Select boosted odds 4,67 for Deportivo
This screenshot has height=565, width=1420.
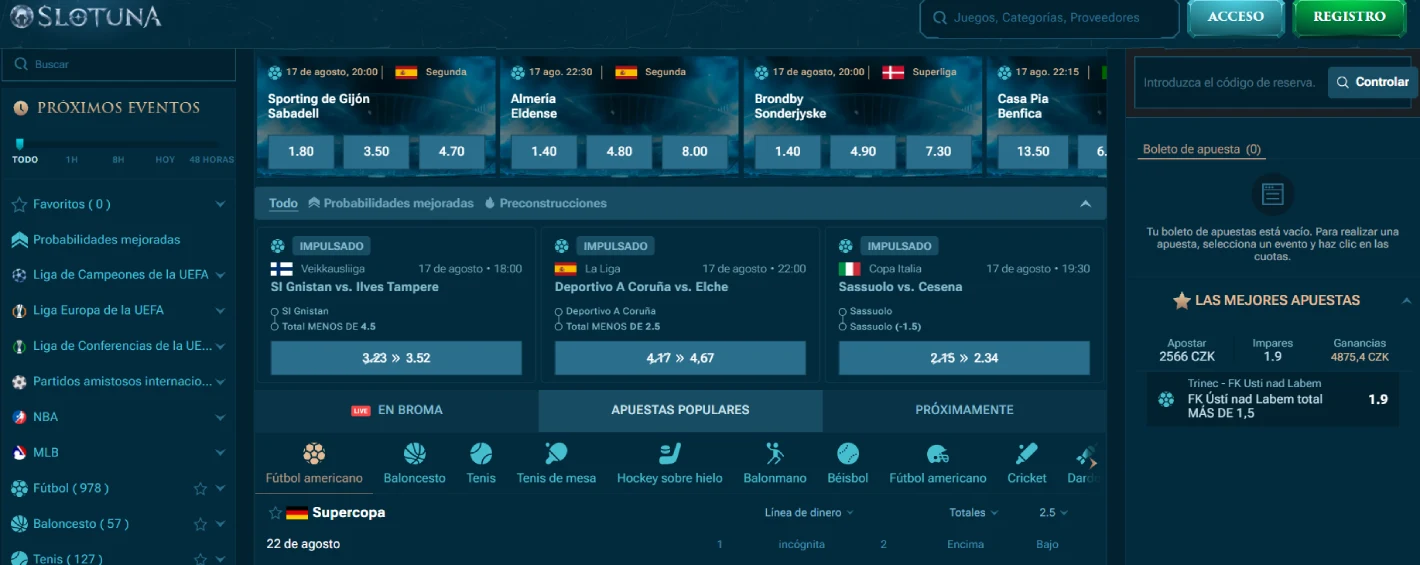pos(680,358)
